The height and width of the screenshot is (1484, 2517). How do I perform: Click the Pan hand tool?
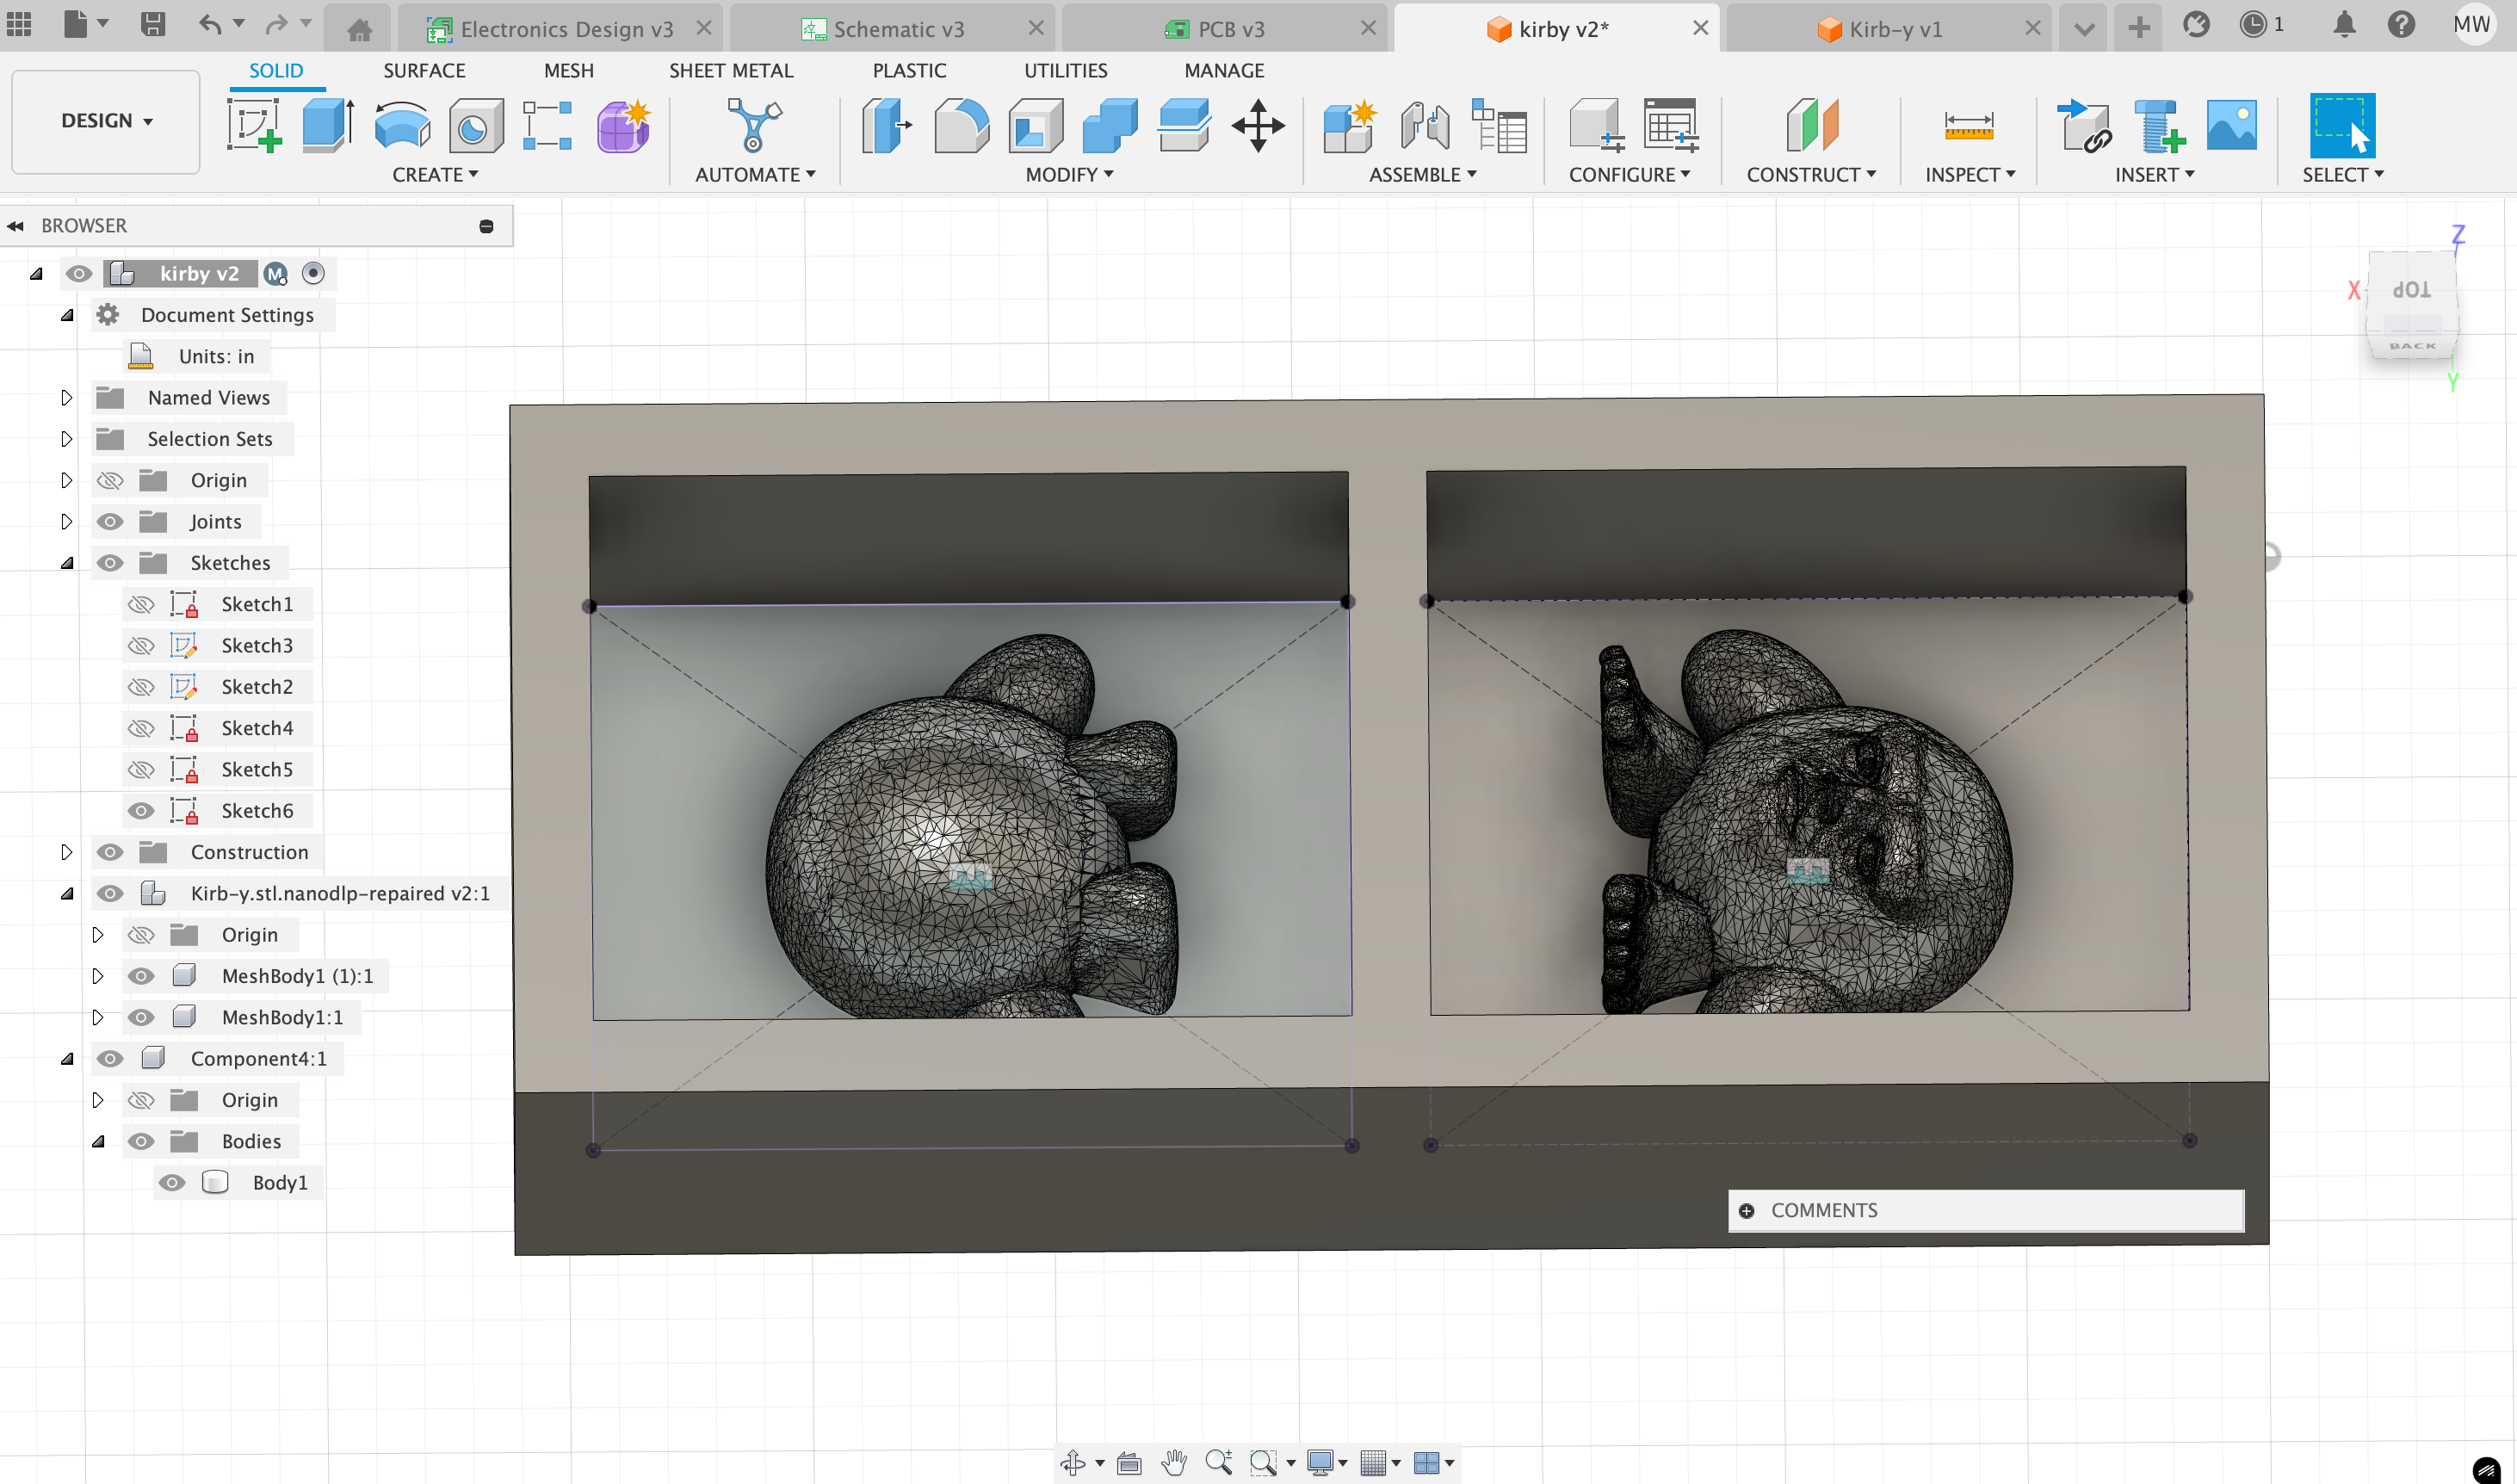click(x=1174, y=1462)
